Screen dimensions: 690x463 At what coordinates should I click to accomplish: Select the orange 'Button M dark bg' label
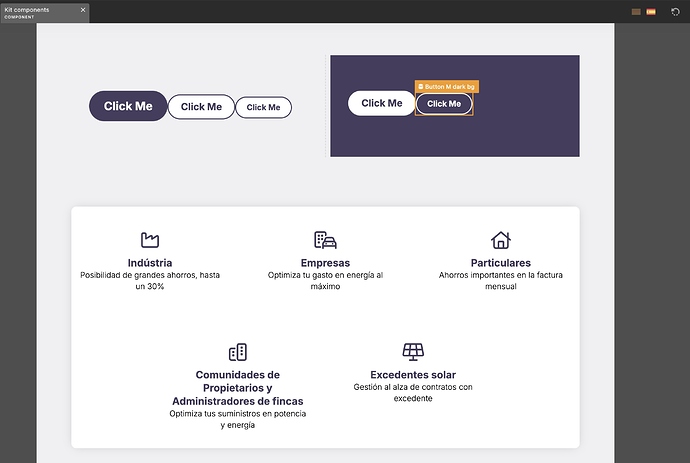(x=446, y=87)
